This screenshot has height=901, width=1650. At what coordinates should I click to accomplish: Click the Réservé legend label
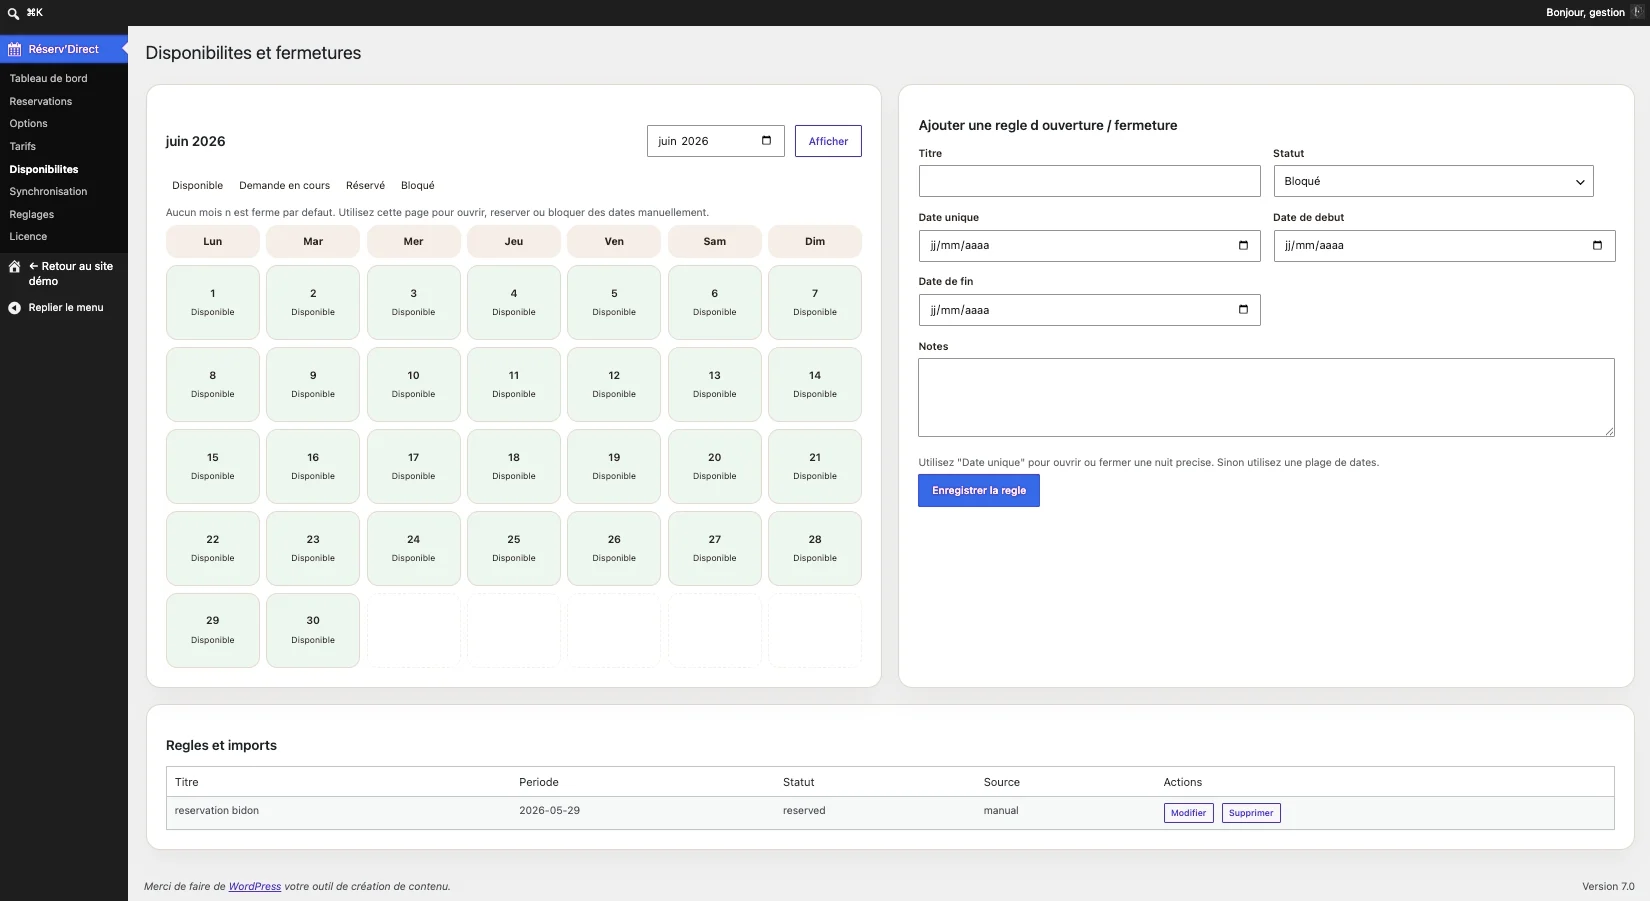(x=365, y=186)
